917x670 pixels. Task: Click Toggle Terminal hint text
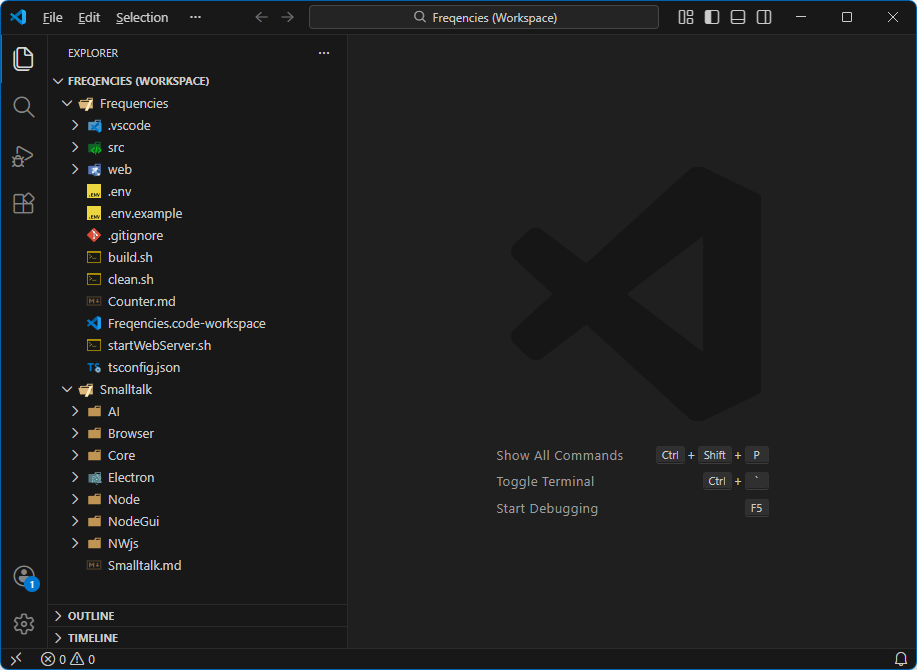(x=545, y=482)
